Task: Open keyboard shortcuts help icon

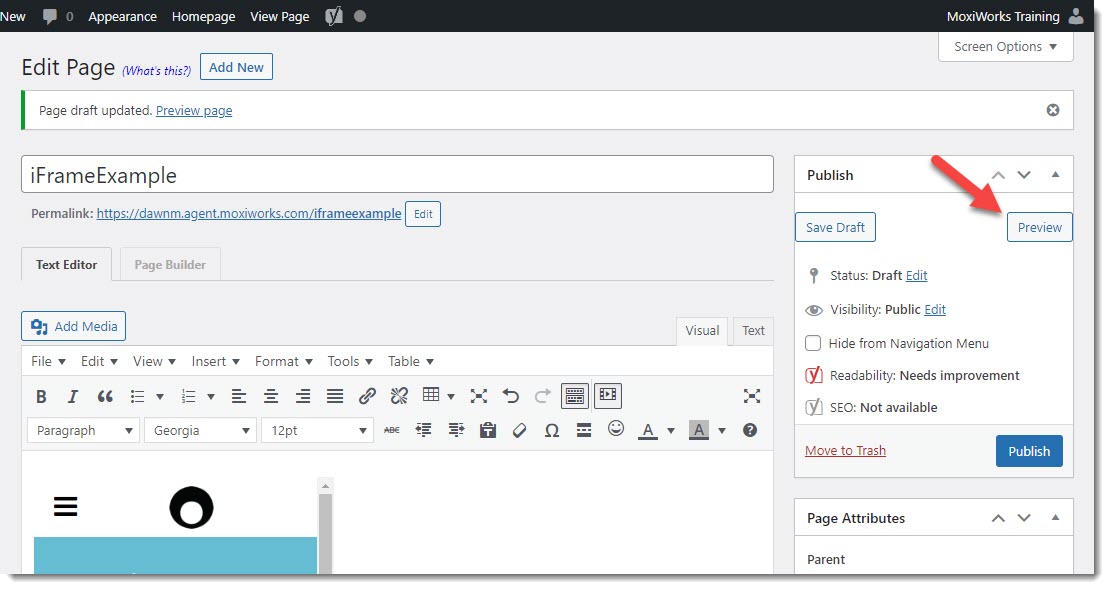Action: 750,431
